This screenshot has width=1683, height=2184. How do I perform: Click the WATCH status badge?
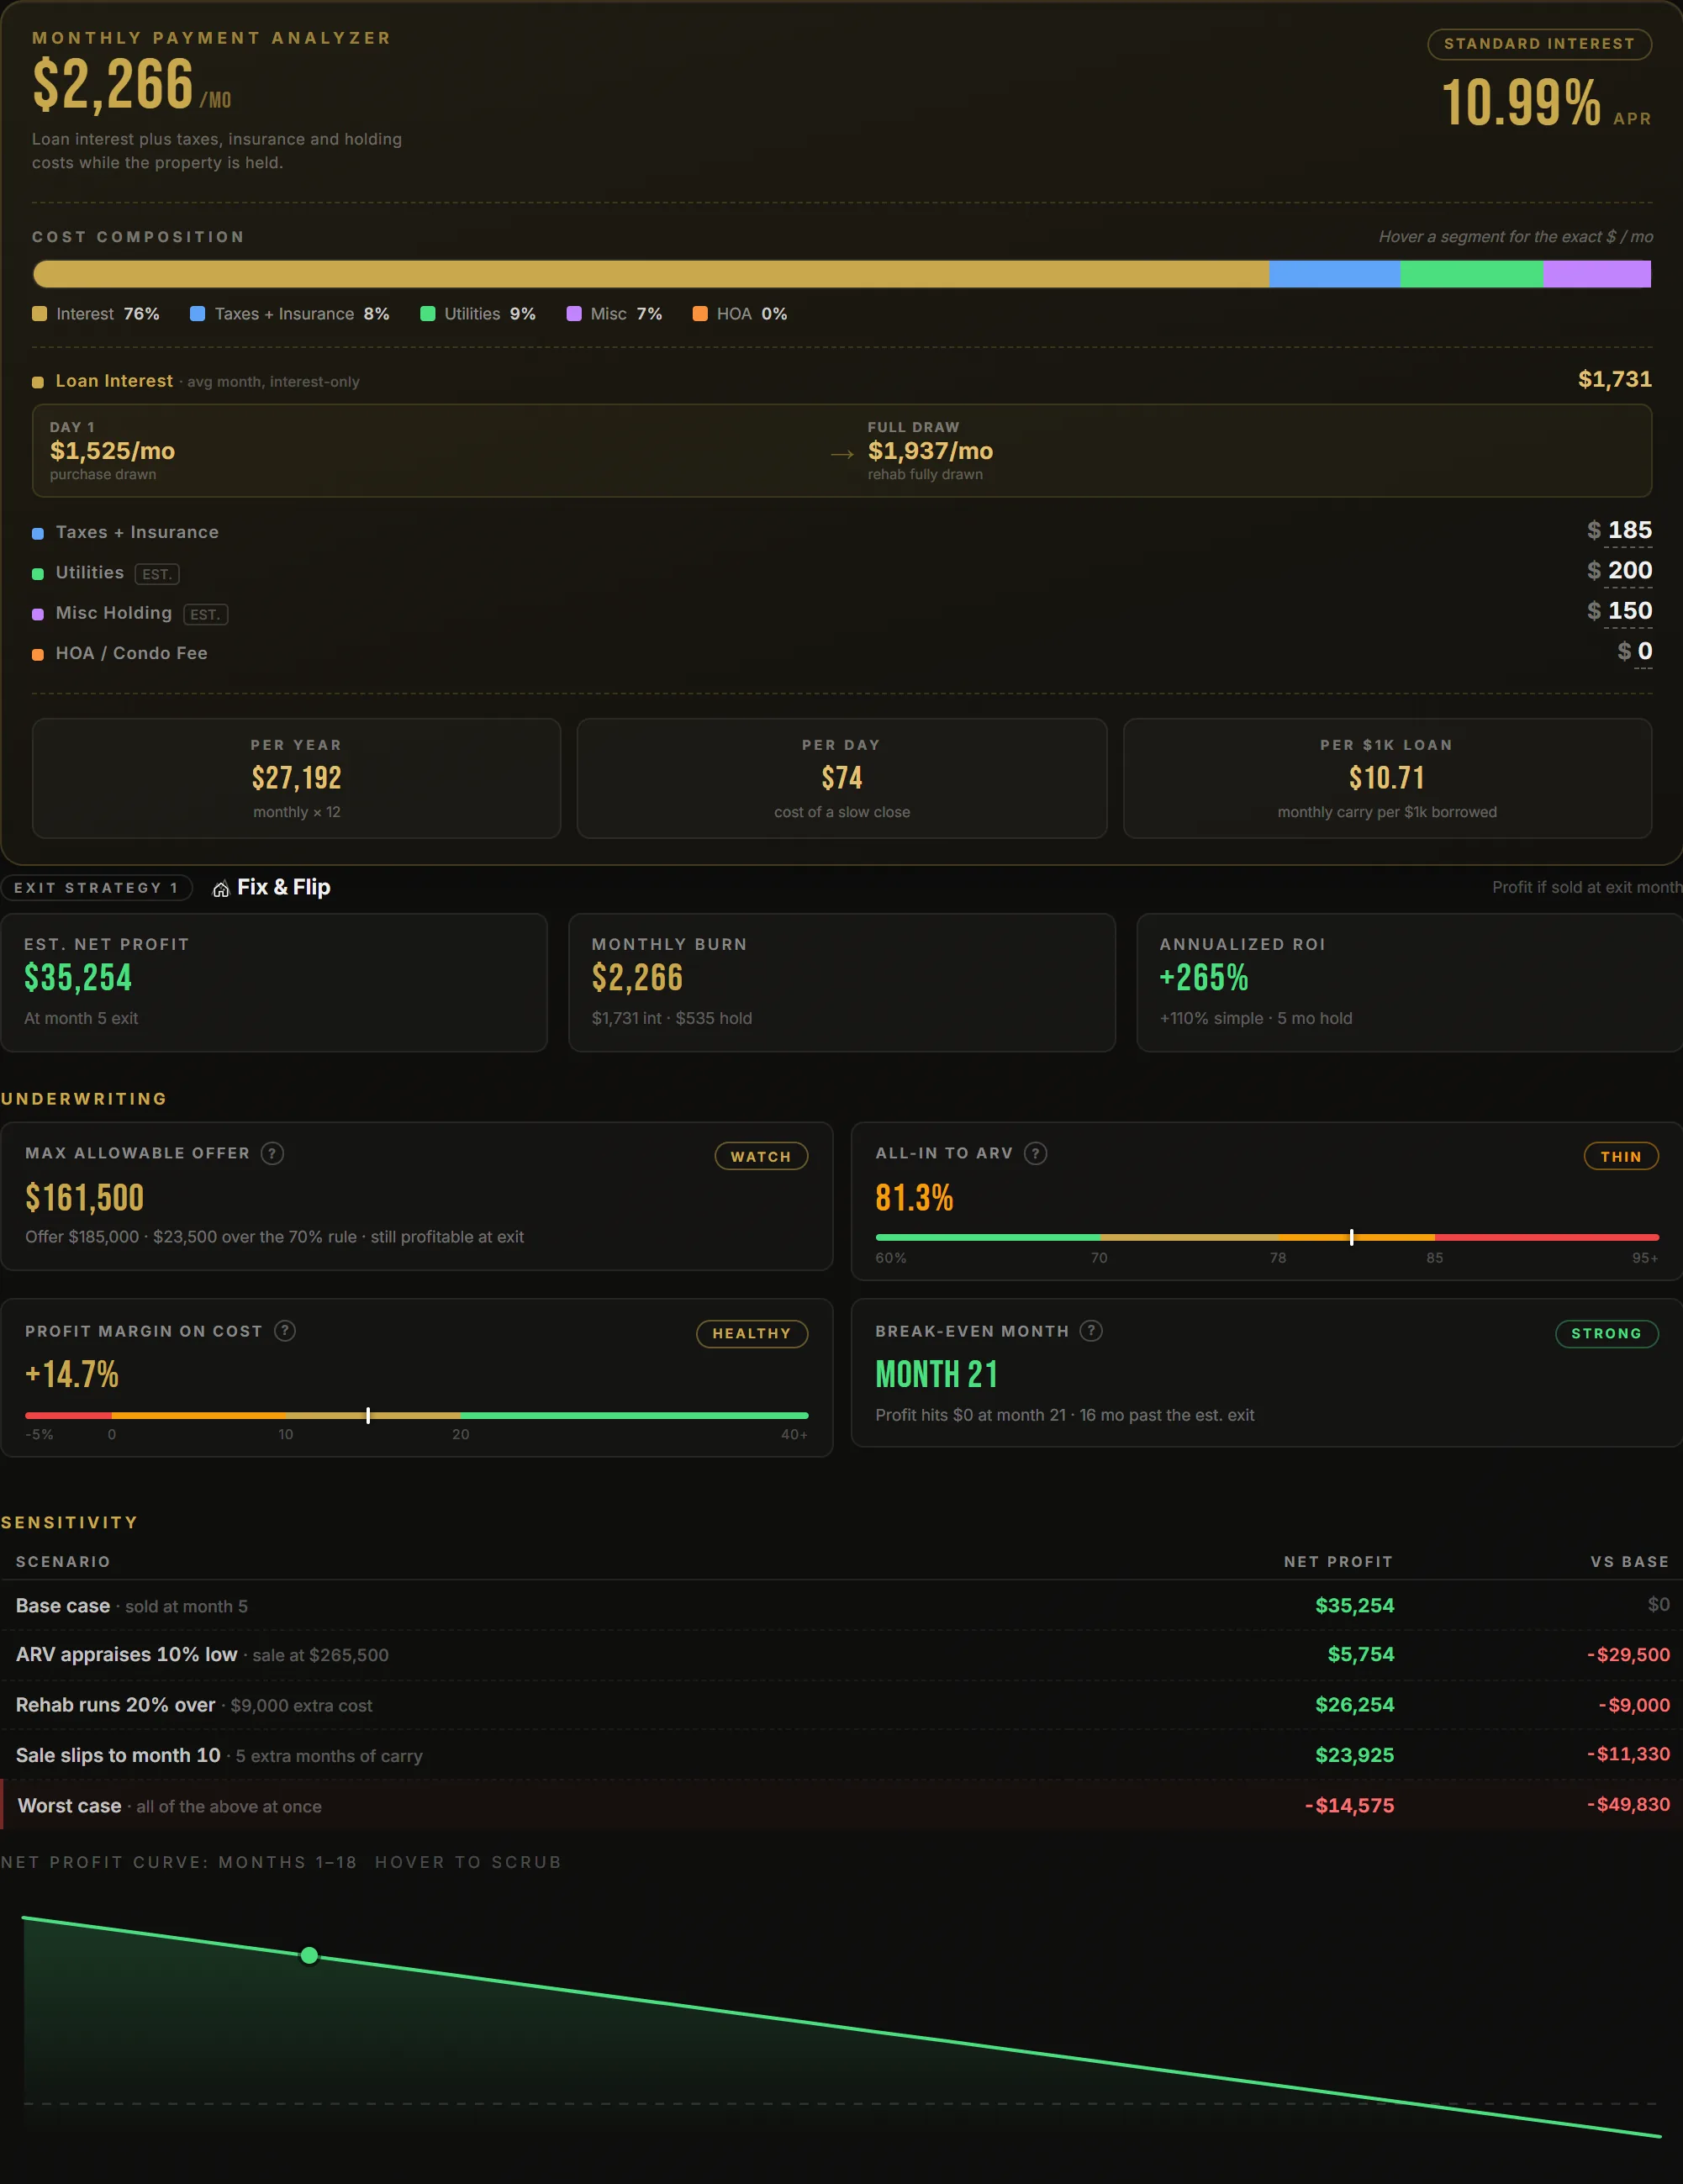click(761, 1156)
